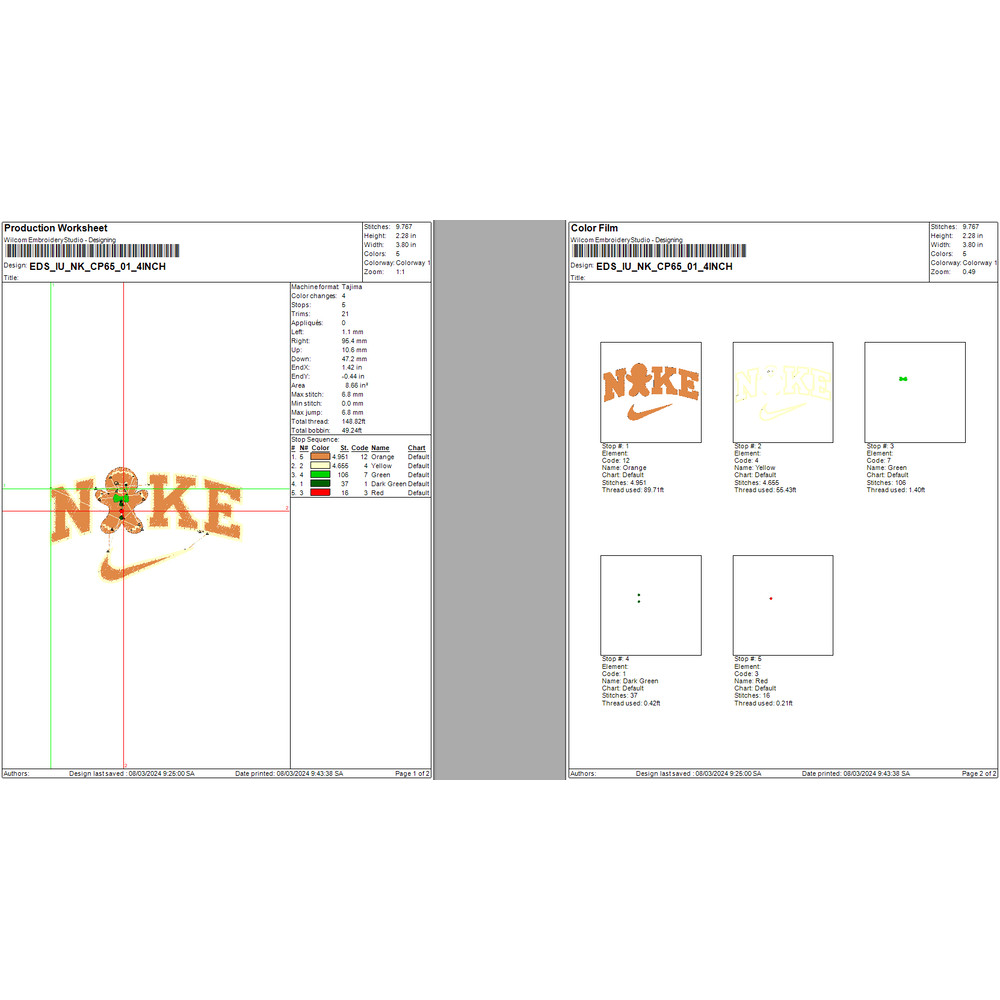The height and width of the screenshot is (1000, 1000).
Task: Click the Red color swatch in Stop Sequence
Action: 320,493
